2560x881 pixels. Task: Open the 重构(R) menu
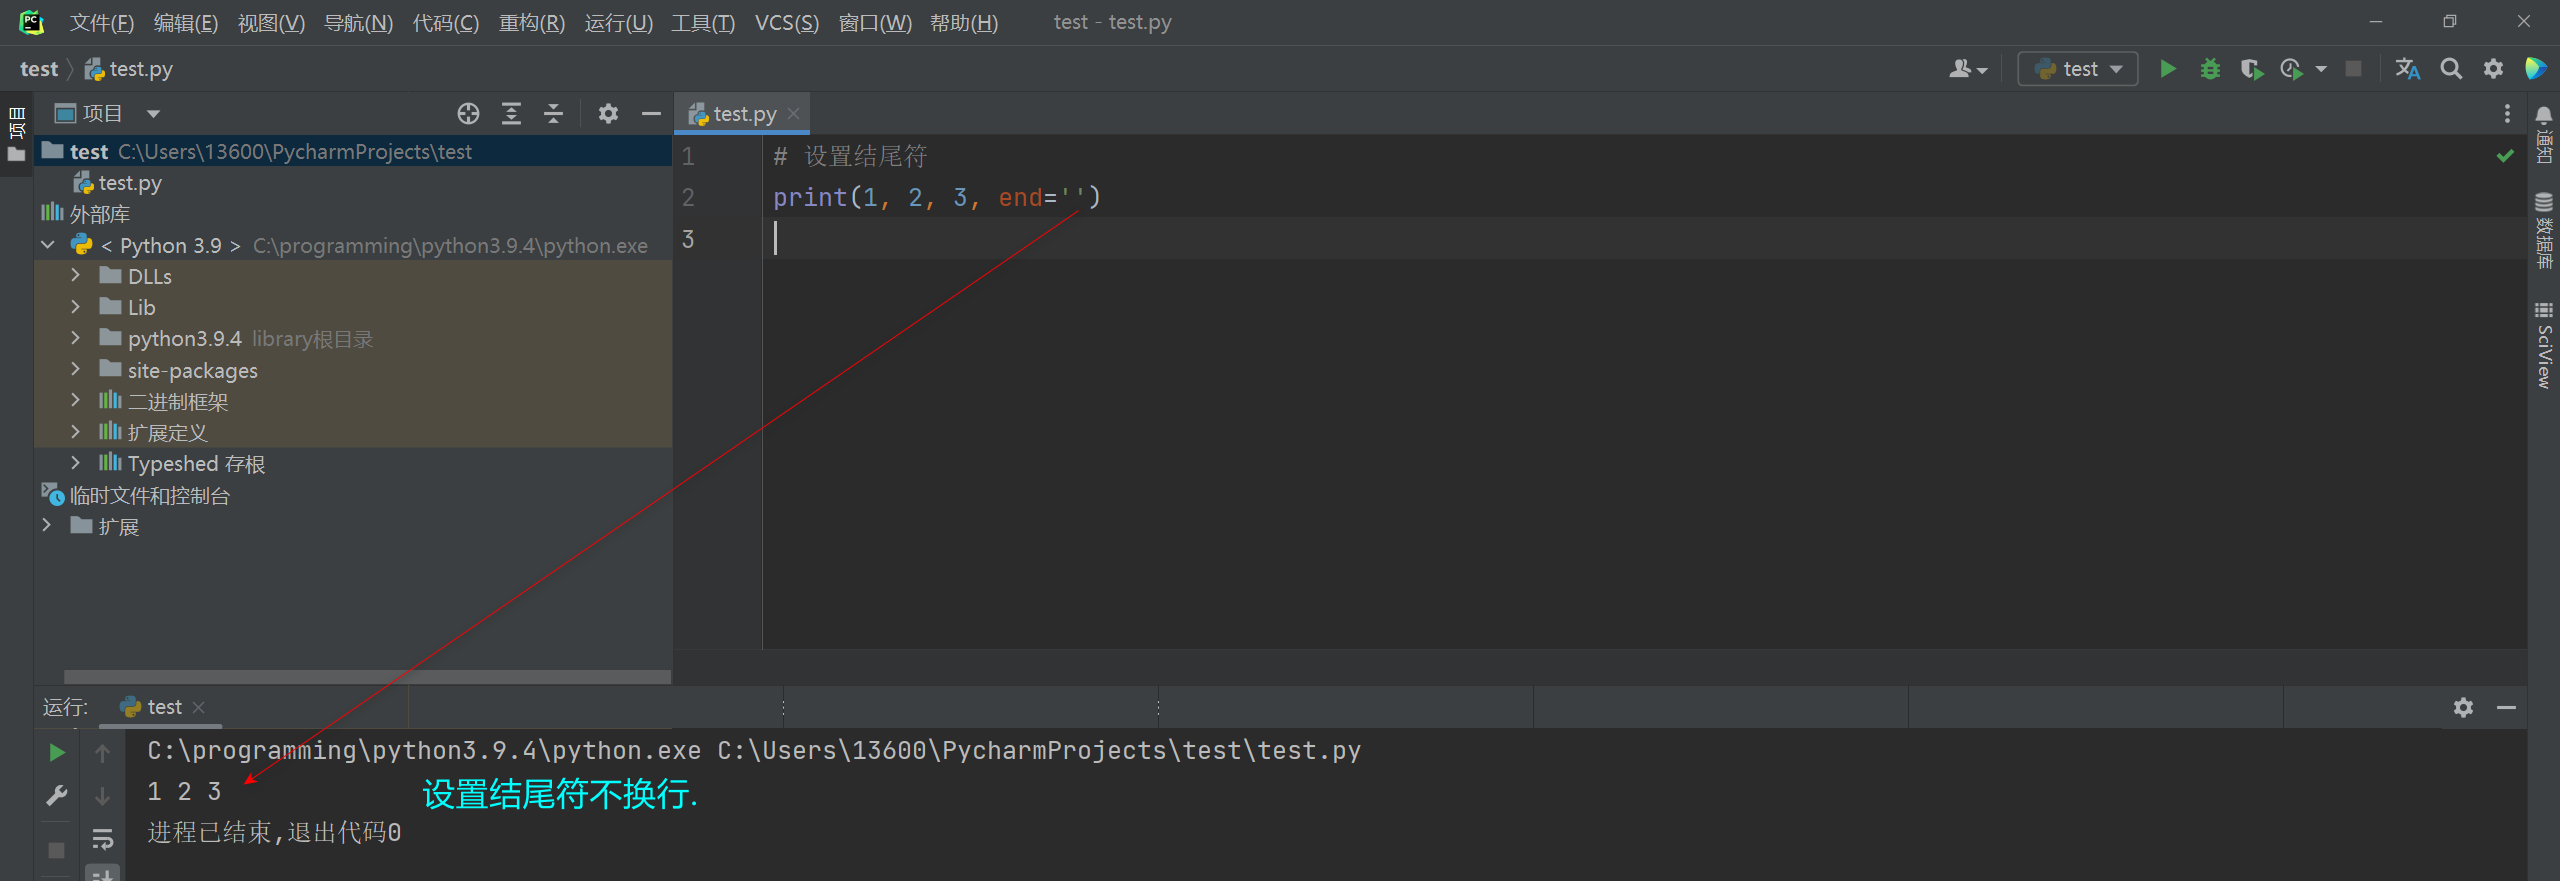coord(532,23)
